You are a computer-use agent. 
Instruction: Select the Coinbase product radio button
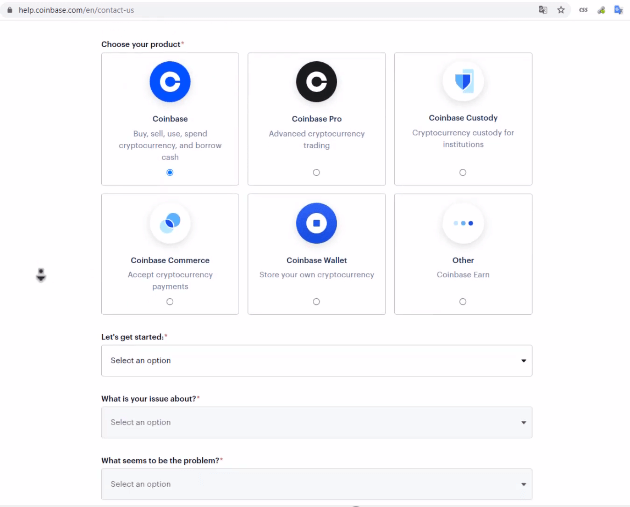click(170, 172)
